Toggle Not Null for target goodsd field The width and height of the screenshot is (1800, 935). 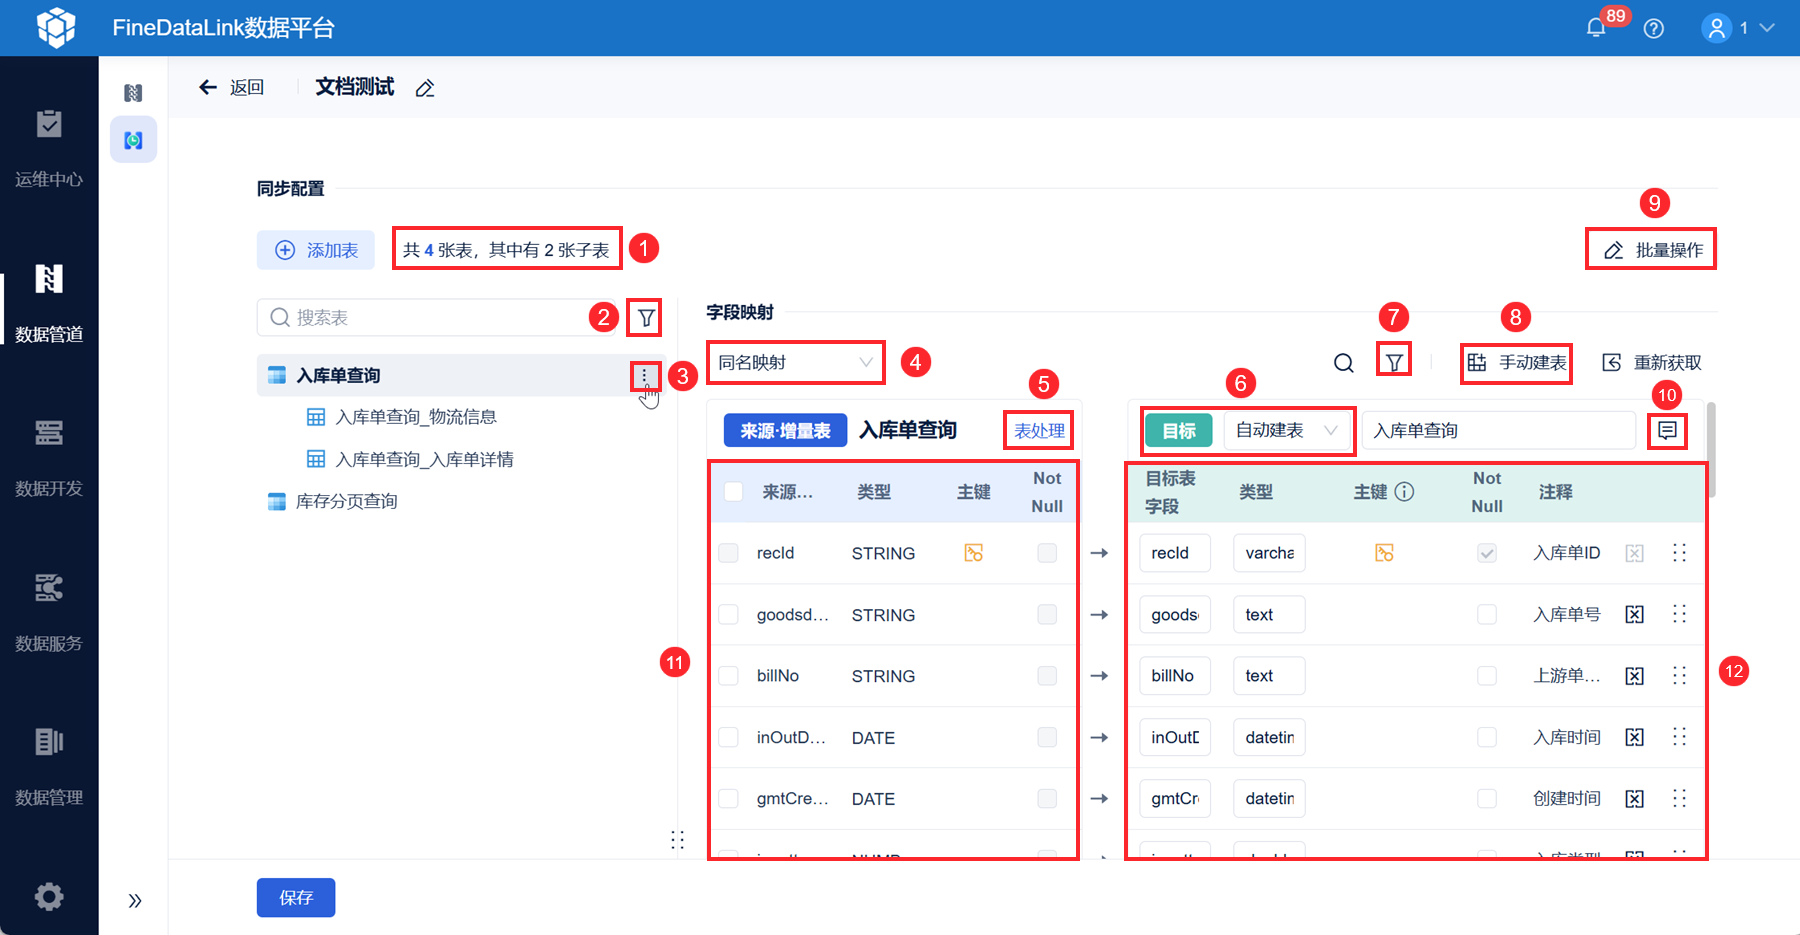[x=1487, y=614]
